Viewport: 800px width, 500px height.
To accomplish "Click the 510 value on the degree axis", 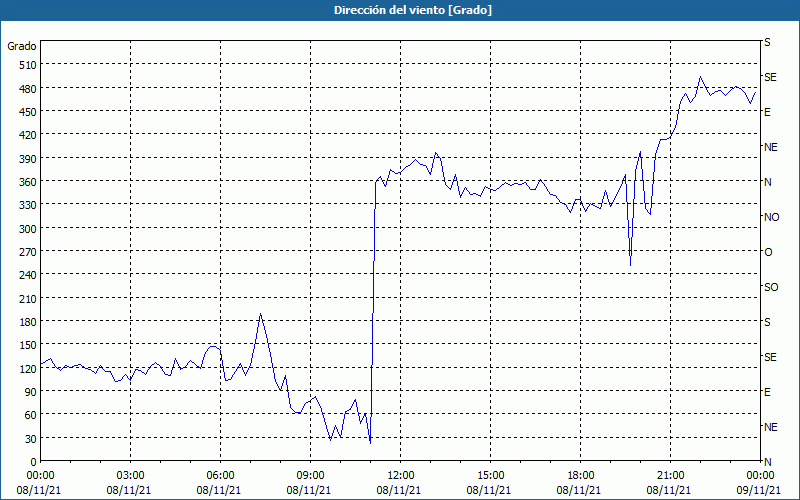I will pos(28,65).
